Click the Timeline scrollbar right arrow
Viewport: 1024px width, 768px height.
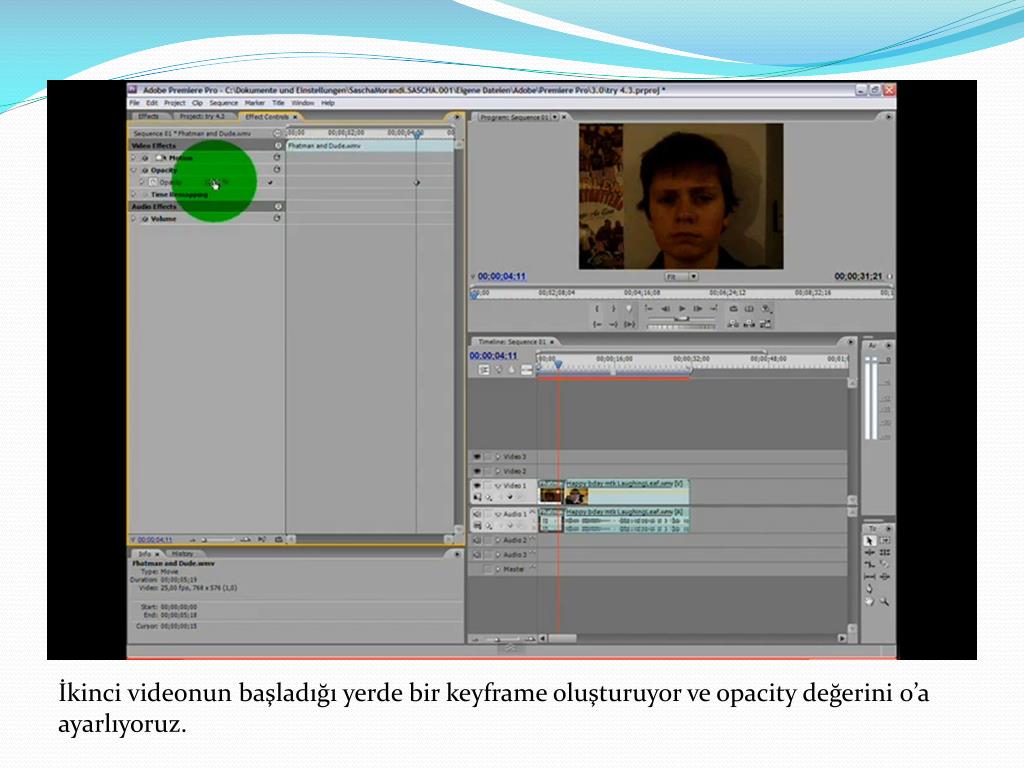[x=842, y=638]
